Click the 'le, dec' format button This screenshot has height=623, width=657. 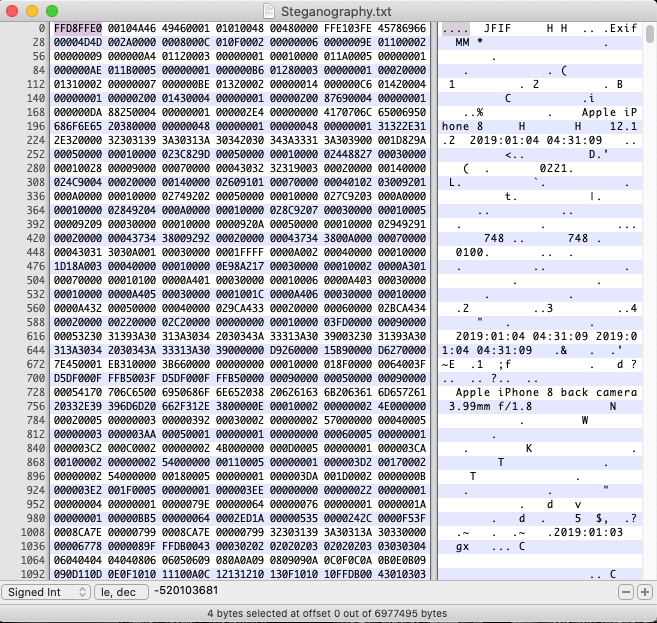[x=122, y=592]
